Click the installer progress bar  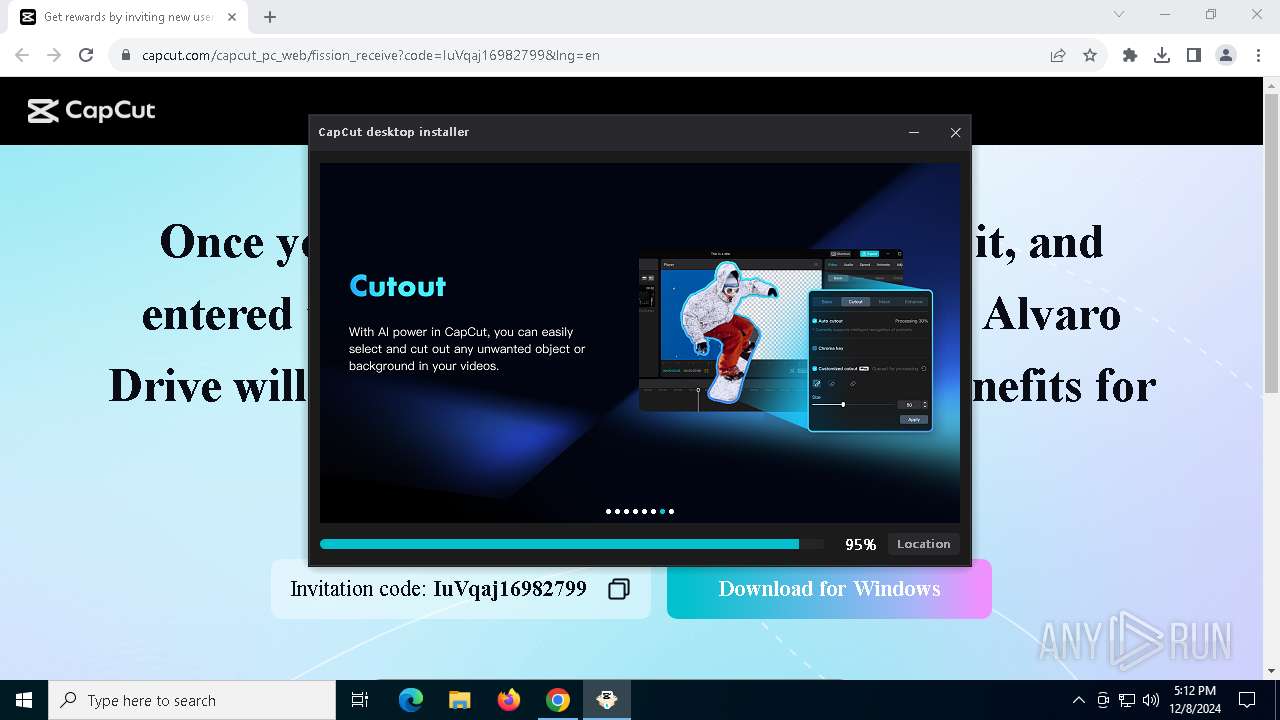[x=572, y=544]
